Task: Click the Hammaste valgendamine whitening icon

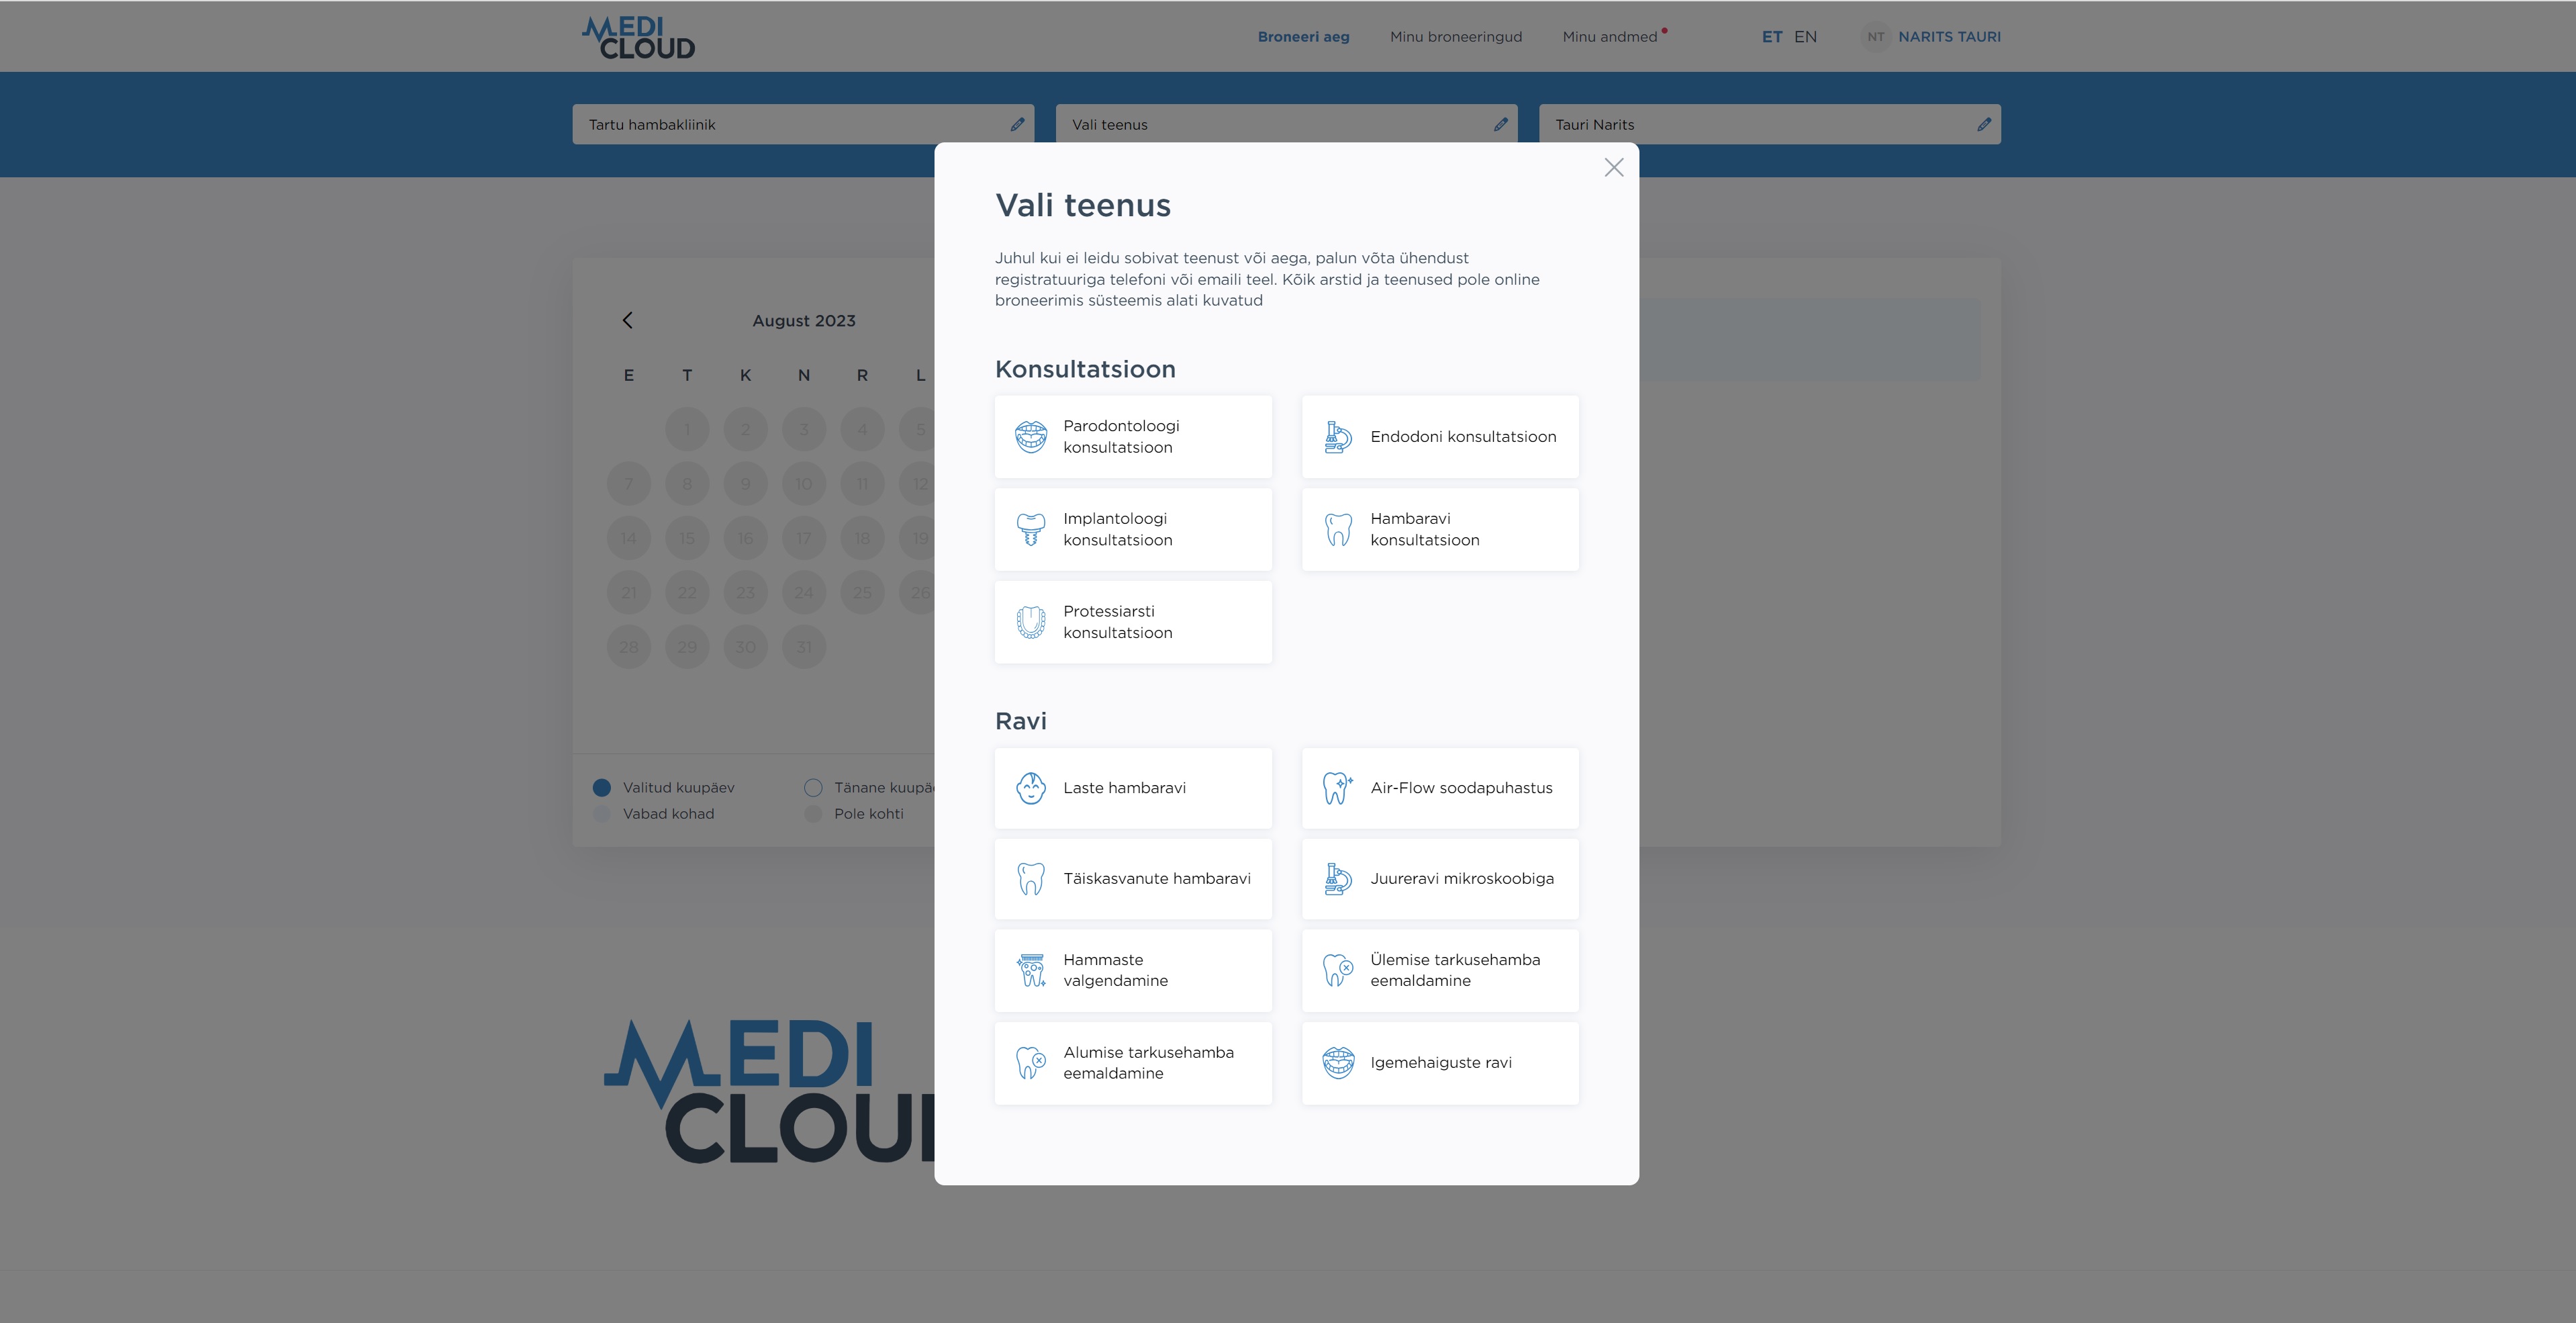Action: coord(1031,970)
